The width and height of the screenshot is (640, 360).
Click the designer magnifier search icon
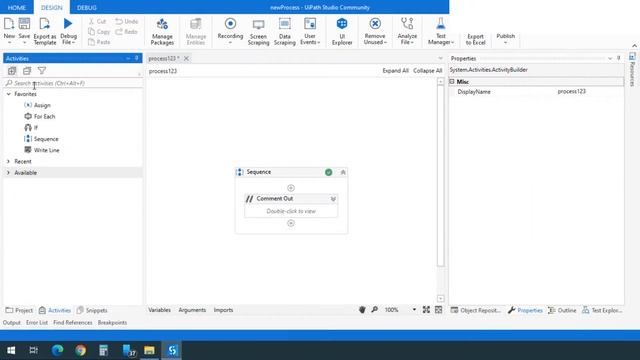point(374,310)
